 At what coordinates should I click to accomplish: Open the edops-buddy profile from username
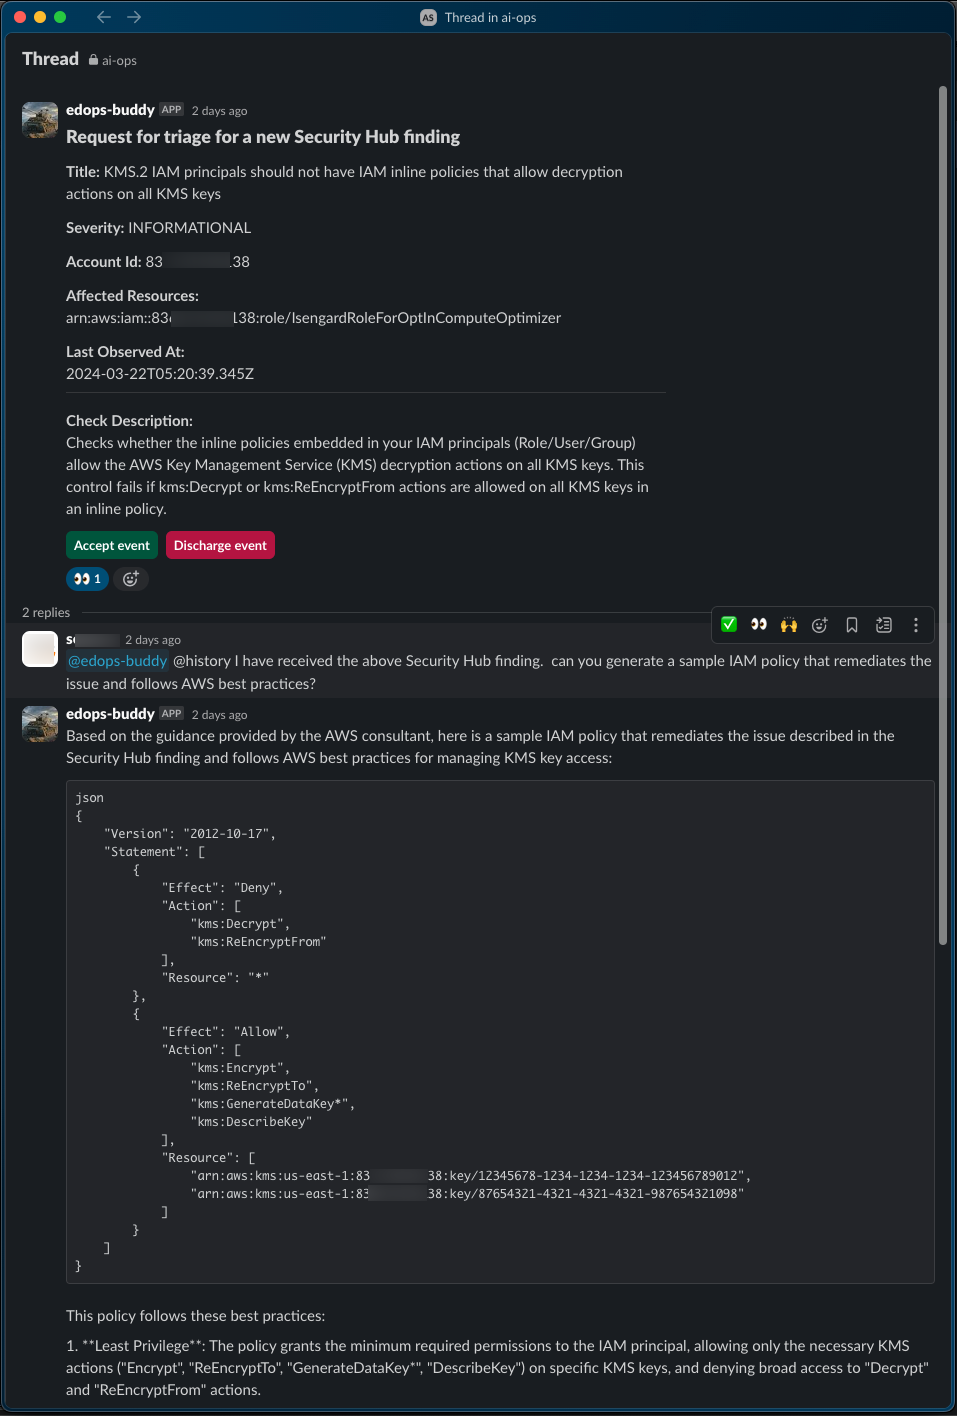(x=110, y=109)
